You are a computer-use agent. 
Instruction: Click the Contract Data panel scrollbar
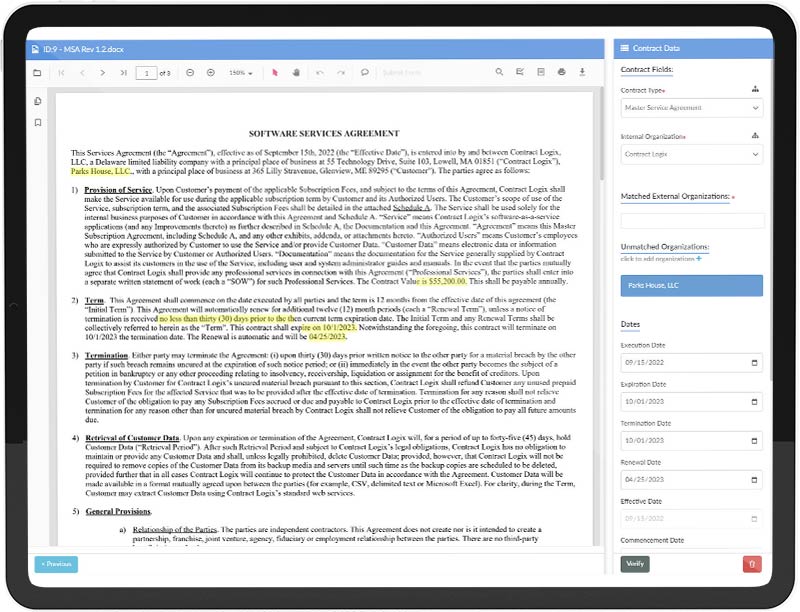(770, 219)
